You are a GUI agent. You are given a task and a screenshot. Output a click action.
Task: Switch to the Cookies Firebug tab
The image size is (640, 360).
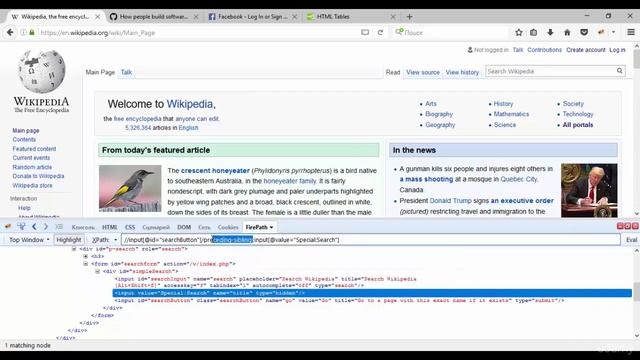click(x=228, y=227)
